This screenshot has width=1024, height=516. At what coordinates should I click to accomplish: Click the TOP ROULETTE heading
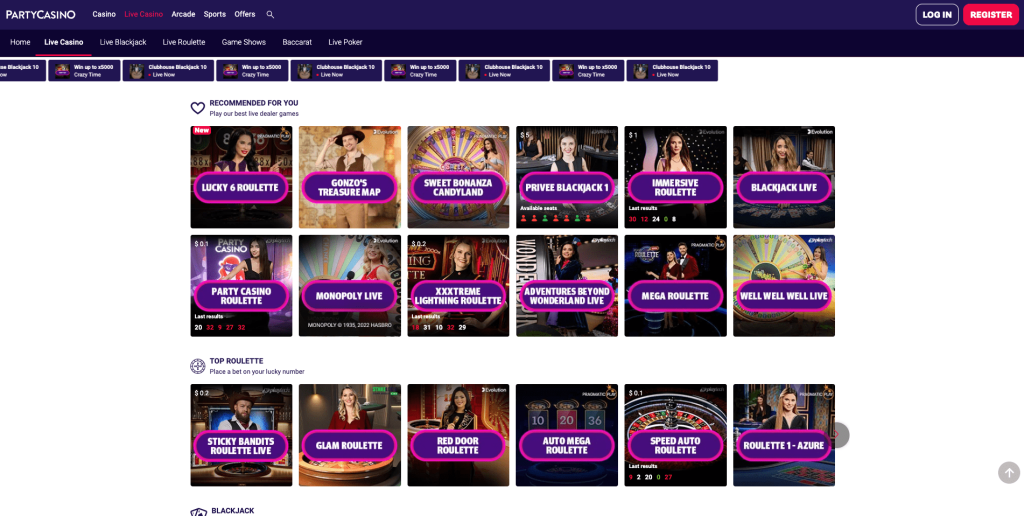[236, 361]
